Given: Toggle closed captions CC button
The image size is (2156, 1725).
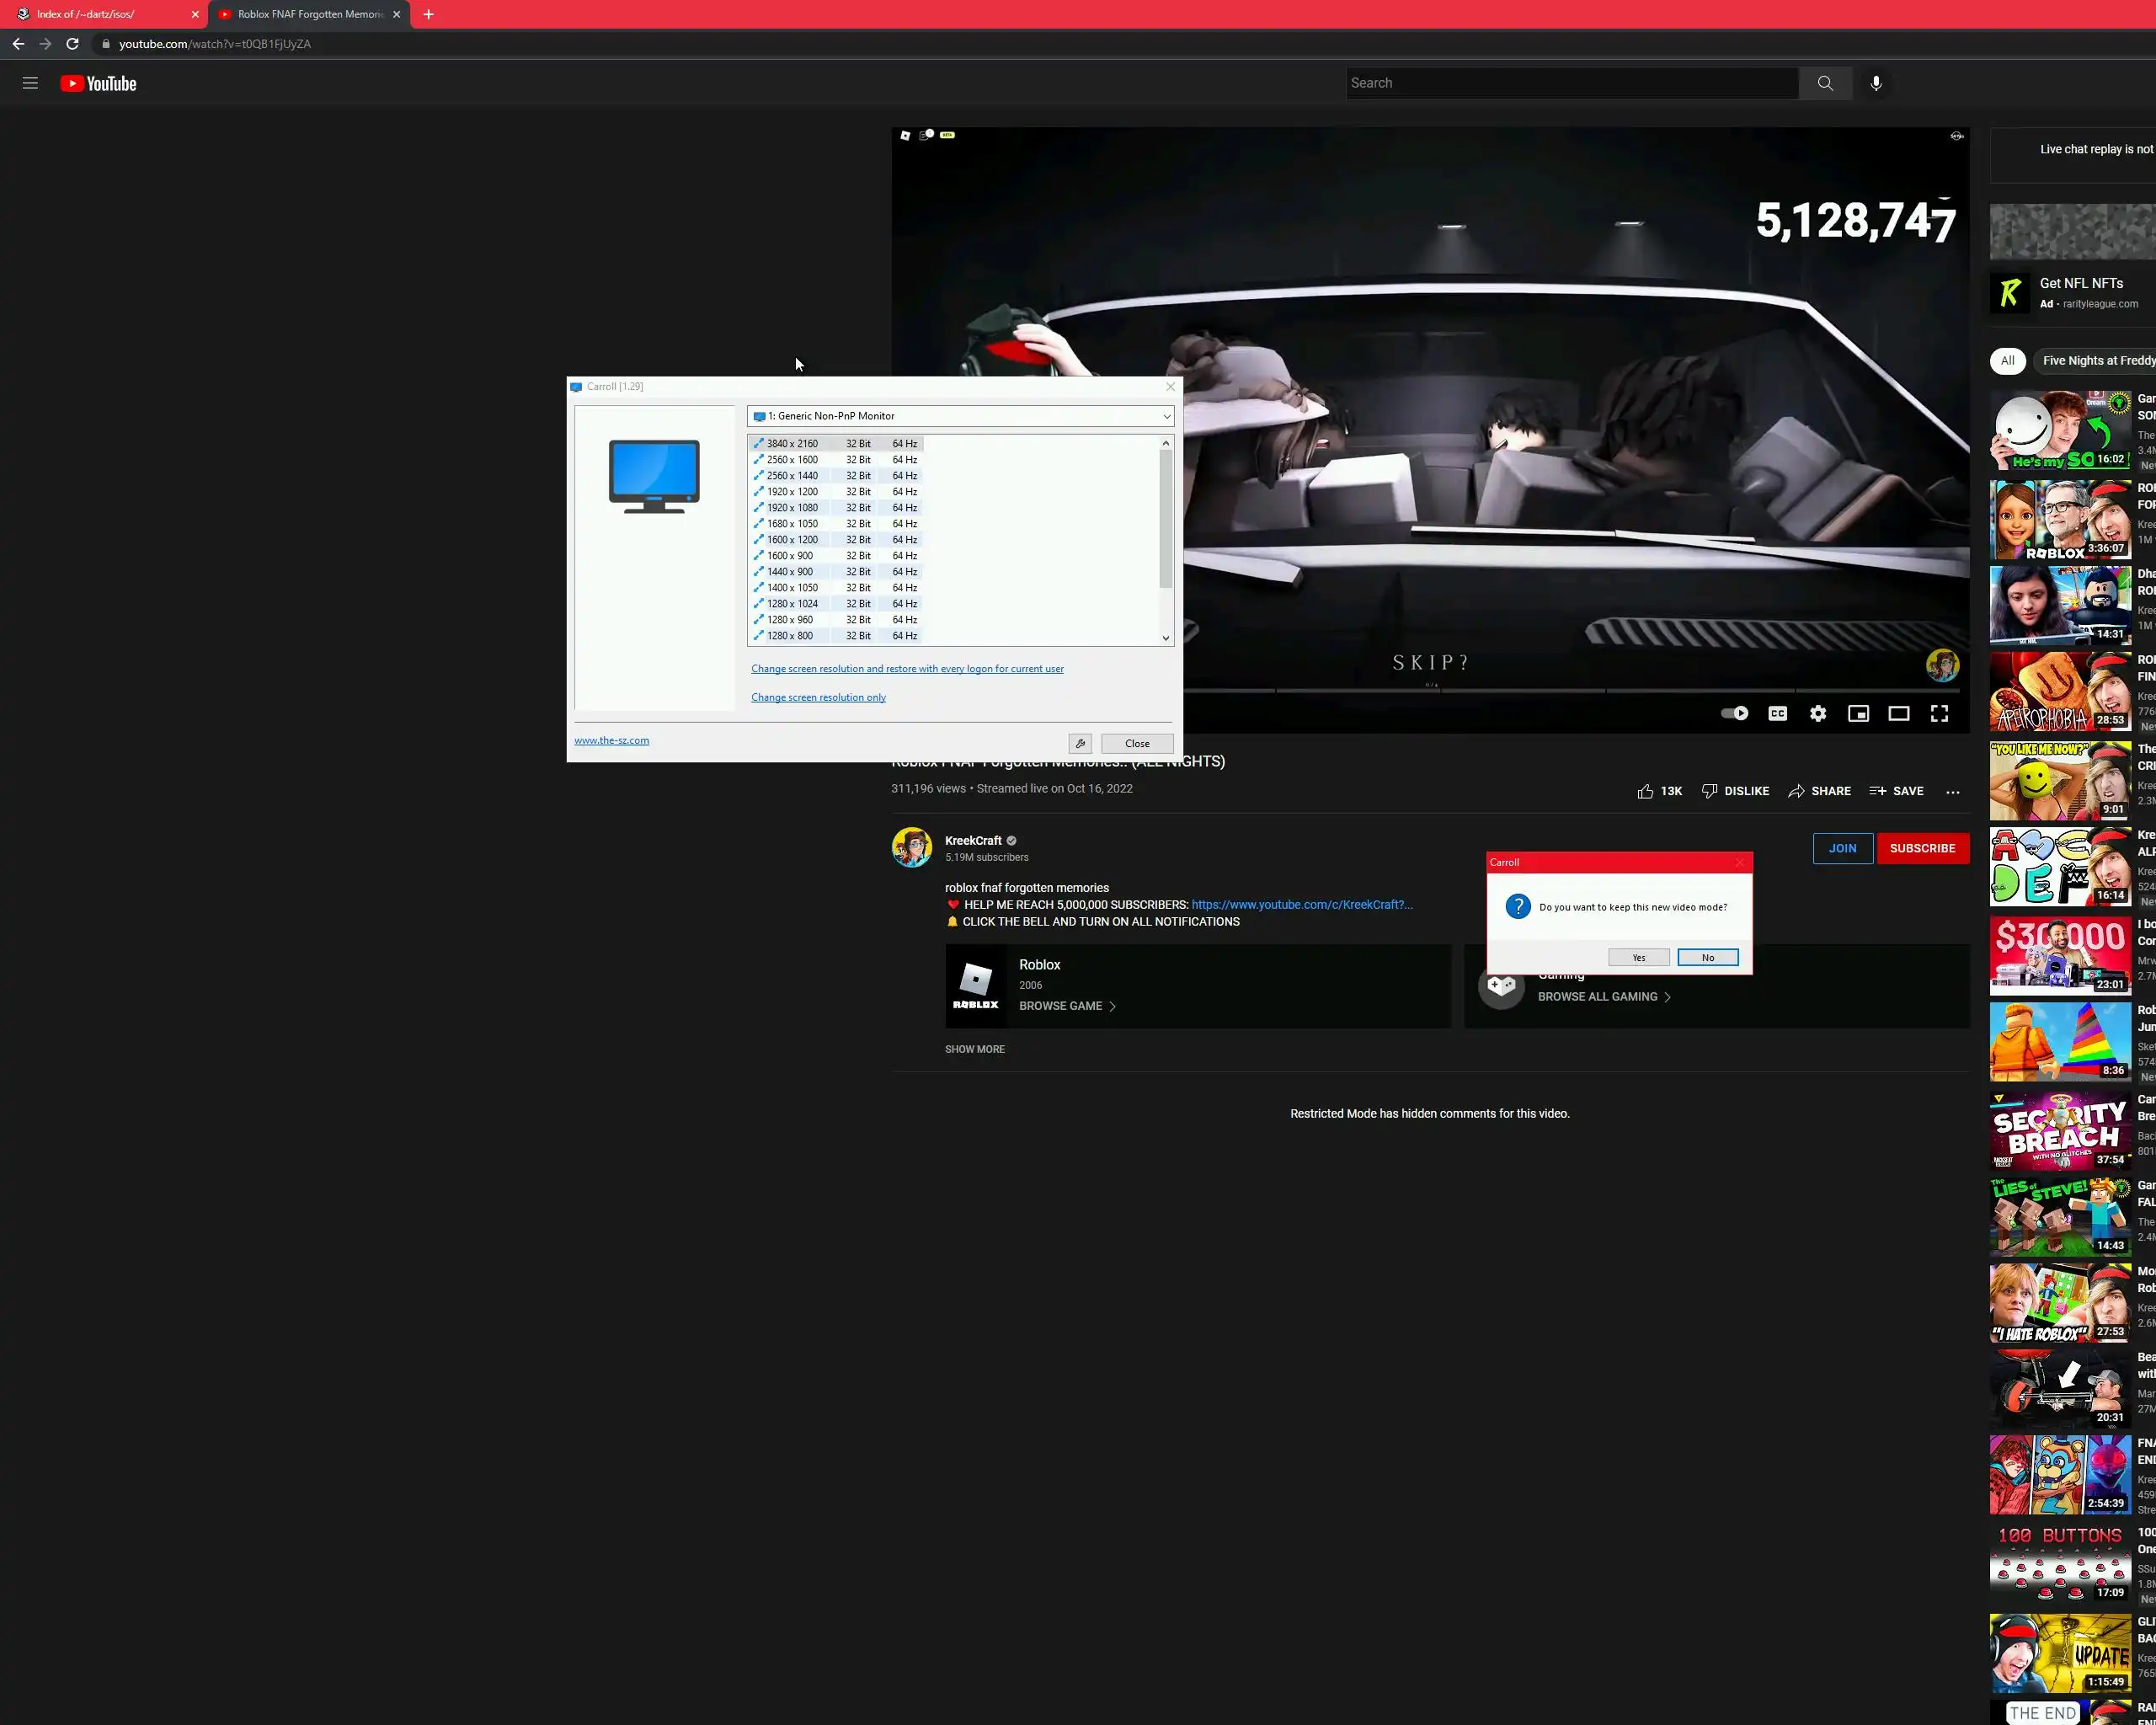Looking at the screenshot, I should [x=1777, y=714].
